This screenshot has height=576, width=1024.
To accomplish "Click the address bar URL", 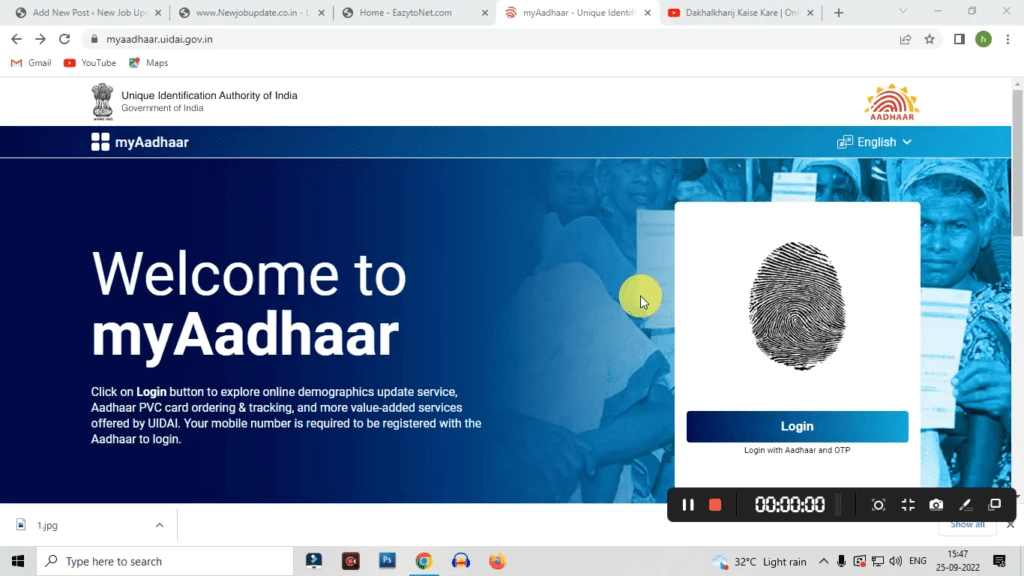I will coord(159,39).
